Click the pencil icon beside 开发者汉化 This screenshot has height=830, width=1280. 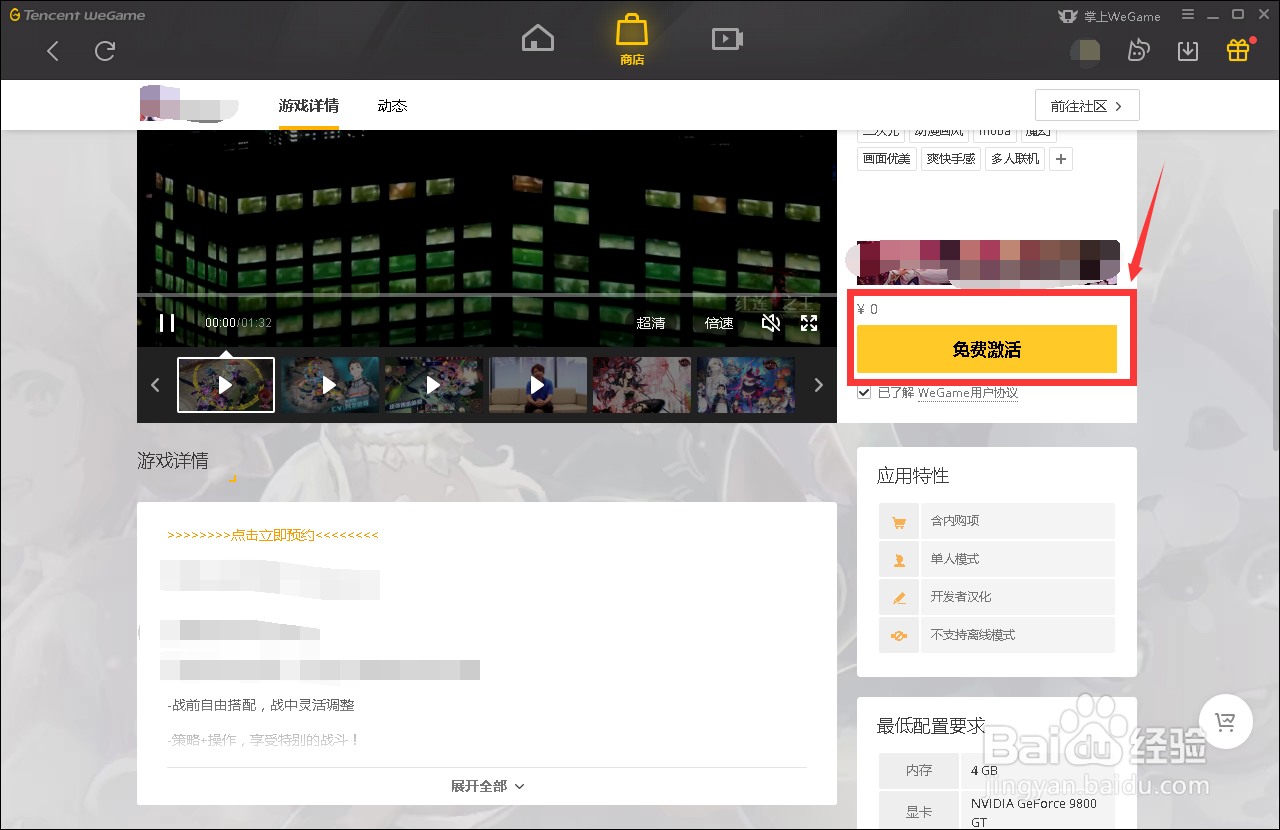(899, 597)
